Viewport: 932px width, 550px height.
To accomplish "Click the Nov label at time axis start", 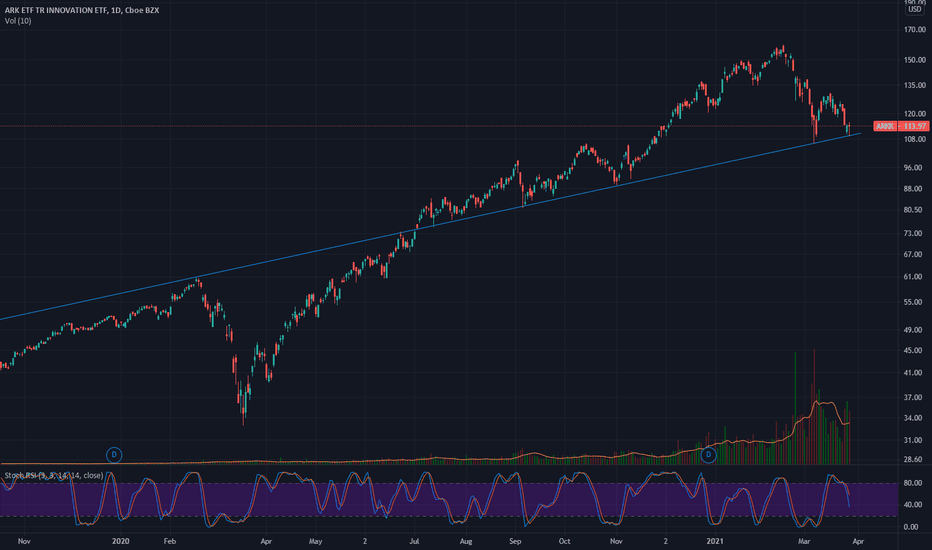I will tap(24, 541).
